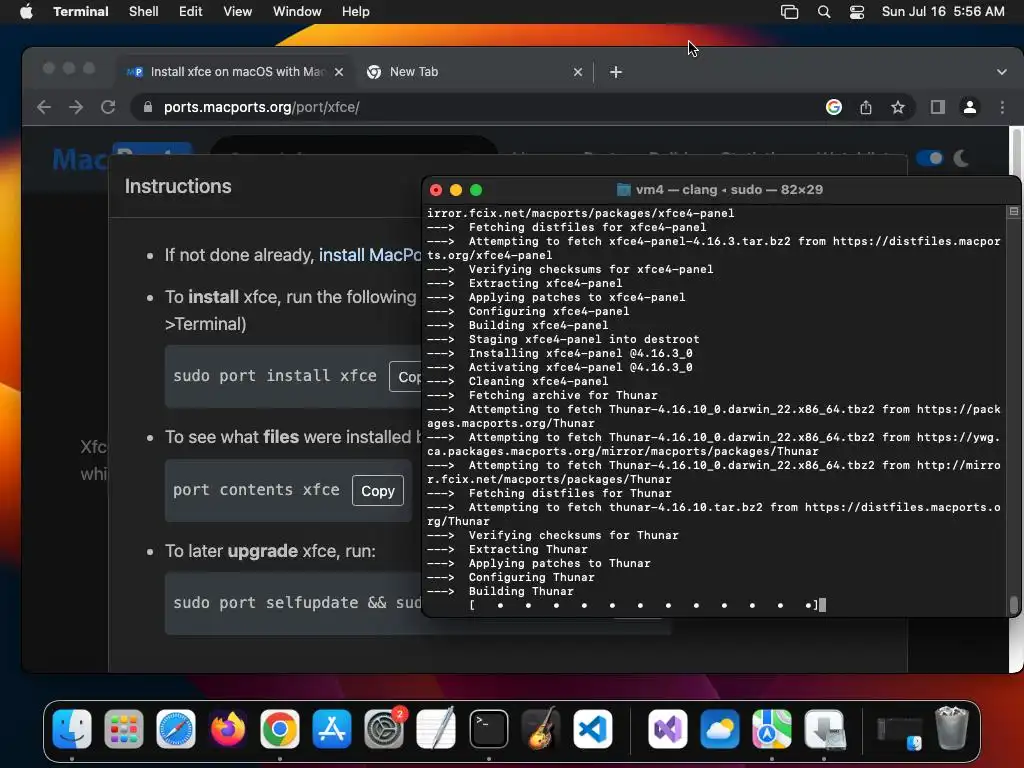
Task: Open Maps from the Dock
Action: tap(771, 729)
